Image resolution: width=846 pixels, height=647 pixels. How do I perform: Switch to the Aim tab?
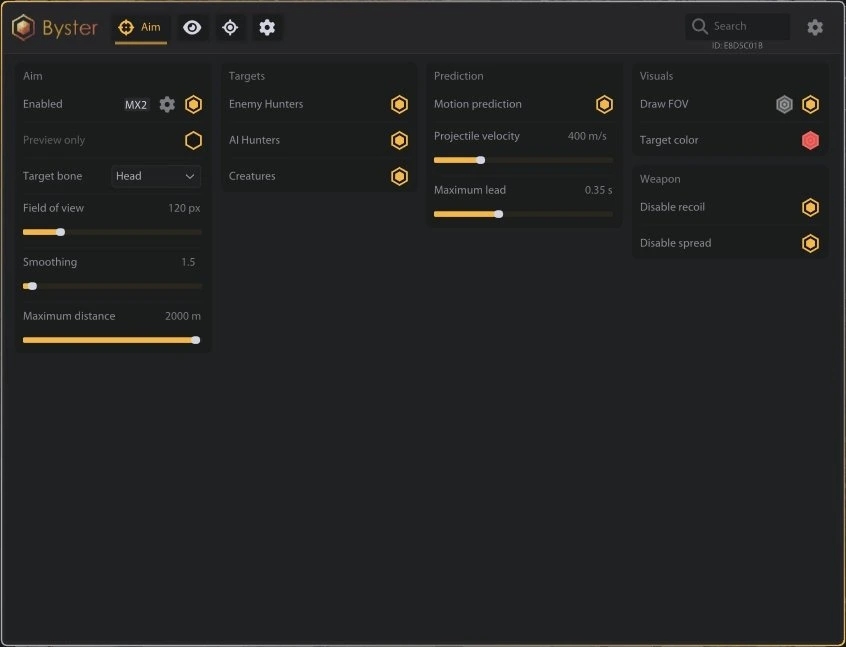tap(140, 27)
